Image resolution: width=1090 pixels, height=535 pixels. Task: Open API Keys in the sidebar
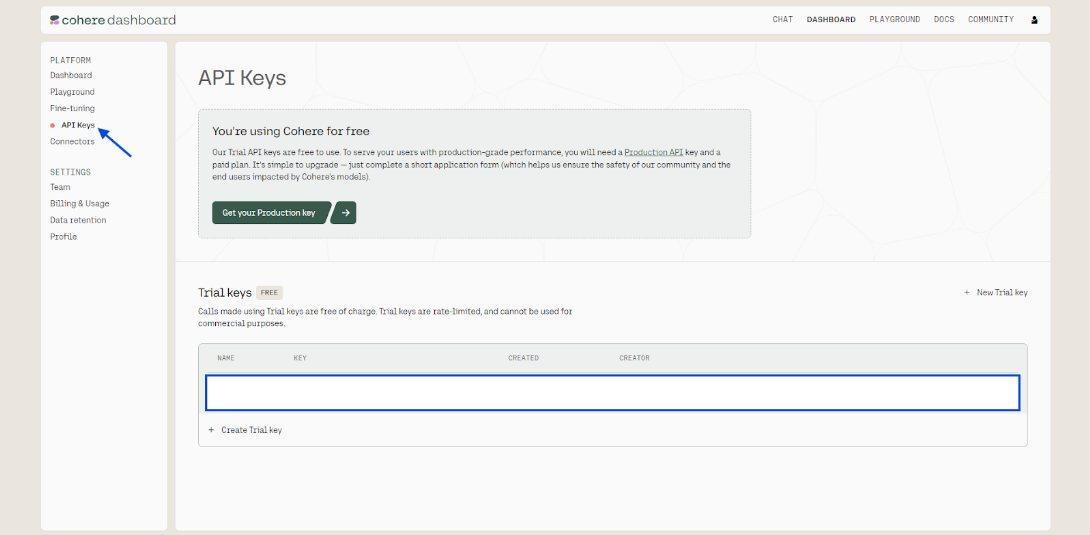click(78, 125)
